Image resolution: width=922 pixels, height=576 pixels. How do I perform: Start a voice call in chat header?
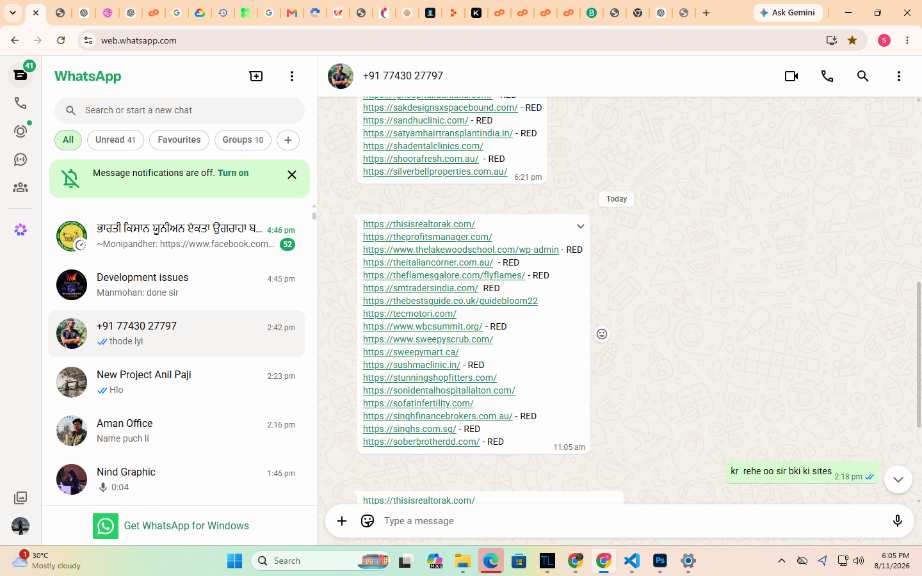[827, 76]
